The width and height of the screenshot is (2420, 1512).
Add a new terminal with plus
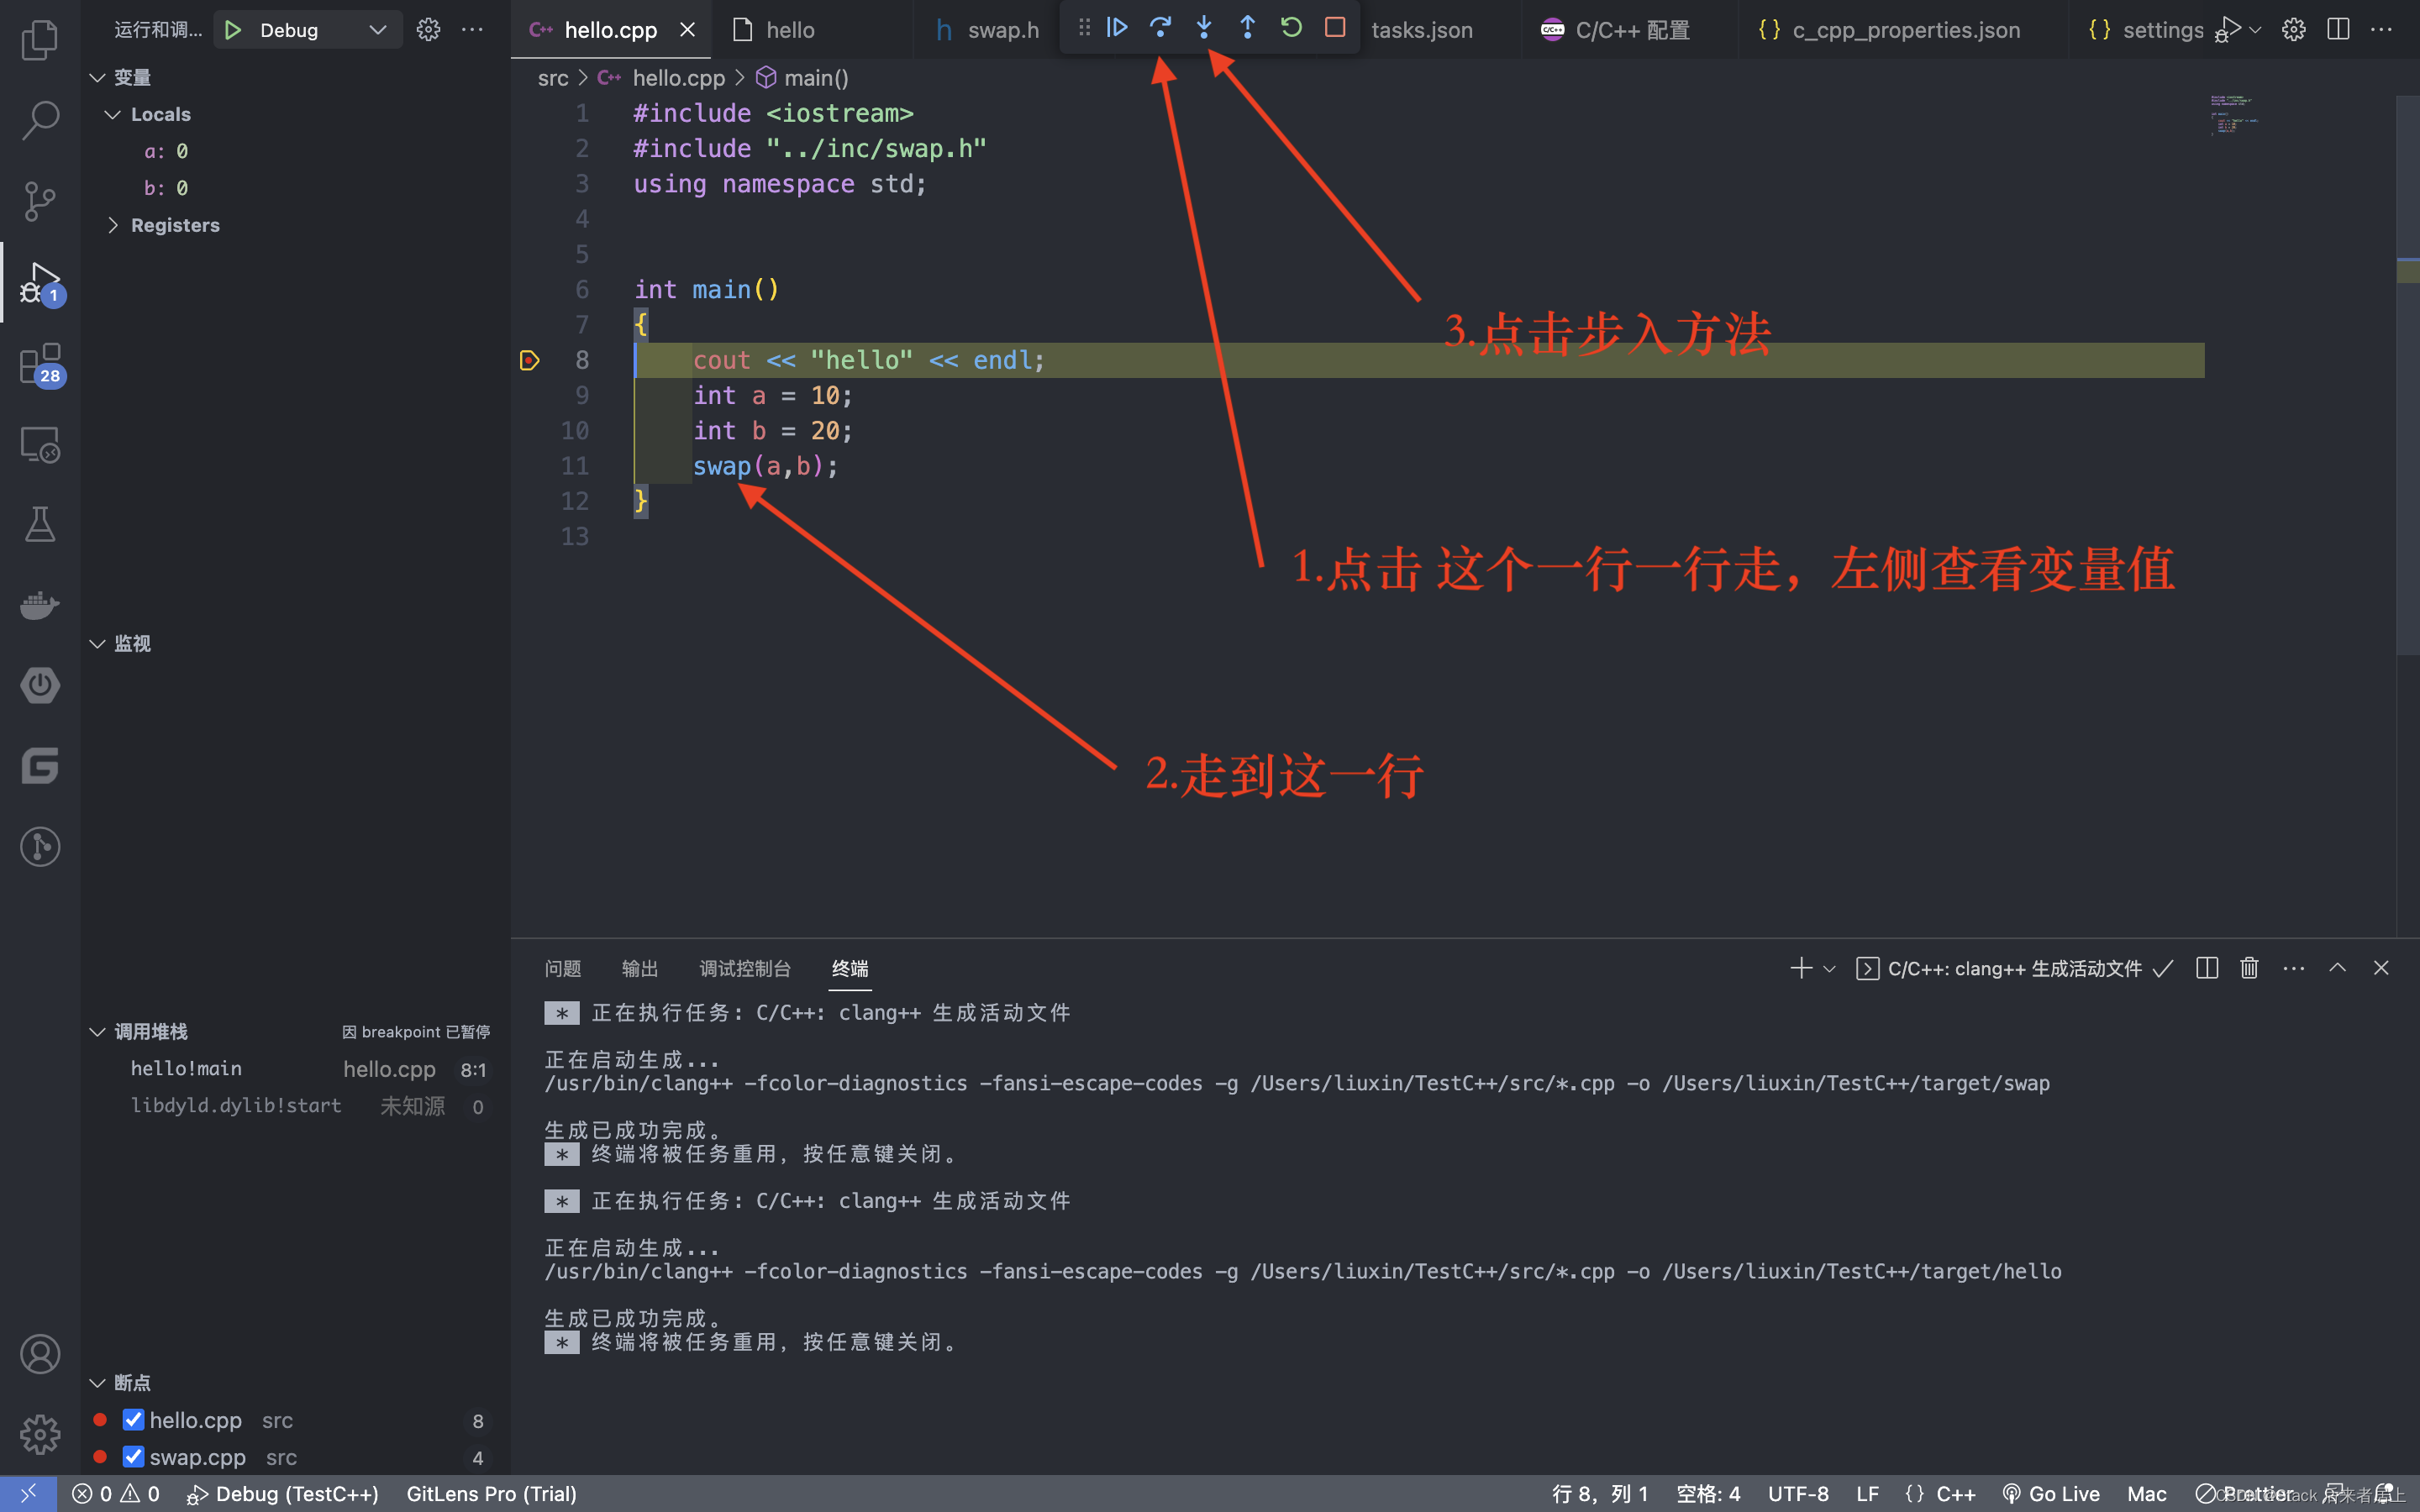[x=1801, y=968]
